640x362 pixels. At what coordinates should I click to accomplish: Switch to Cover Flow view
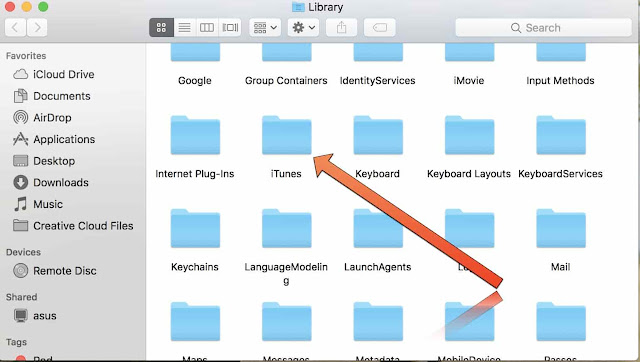tap(230, 28)
